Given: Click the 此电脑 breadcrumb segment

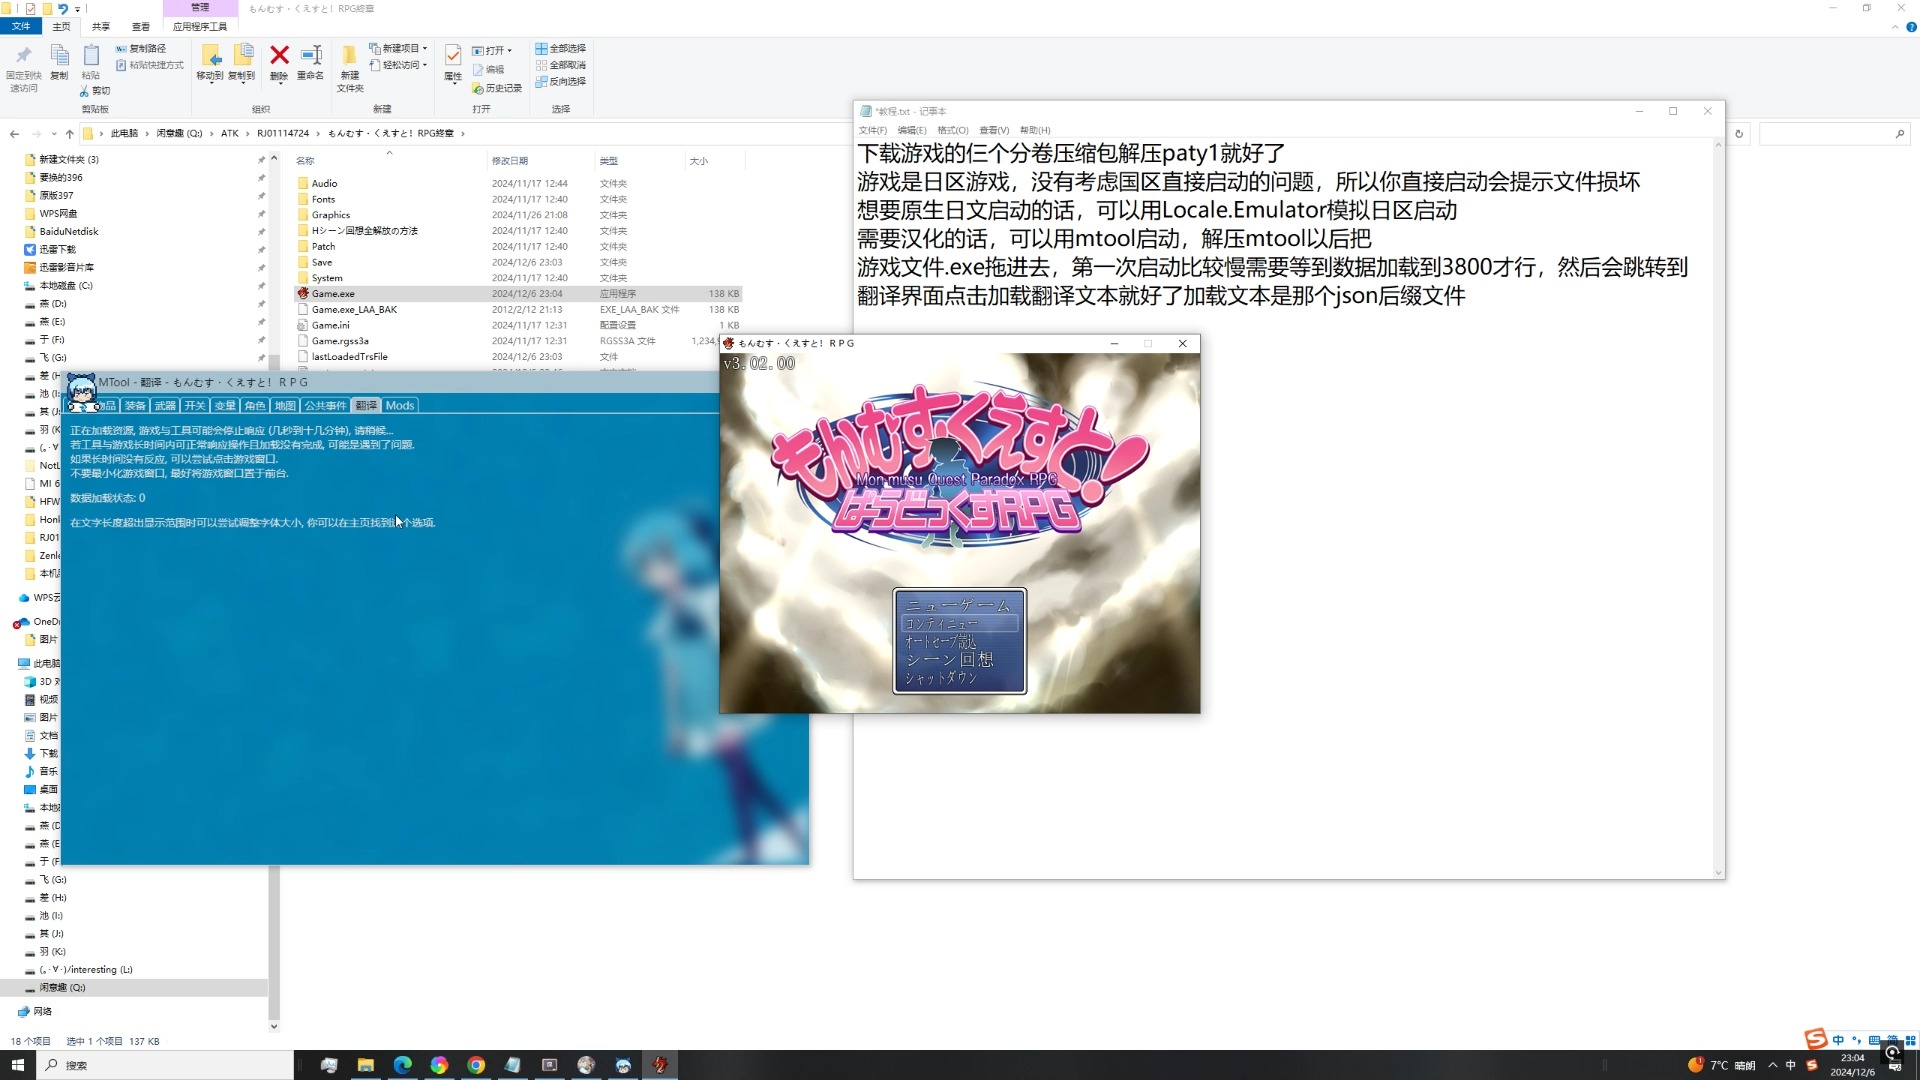Looking at the screenshot, I should click(x=125, y=133).
